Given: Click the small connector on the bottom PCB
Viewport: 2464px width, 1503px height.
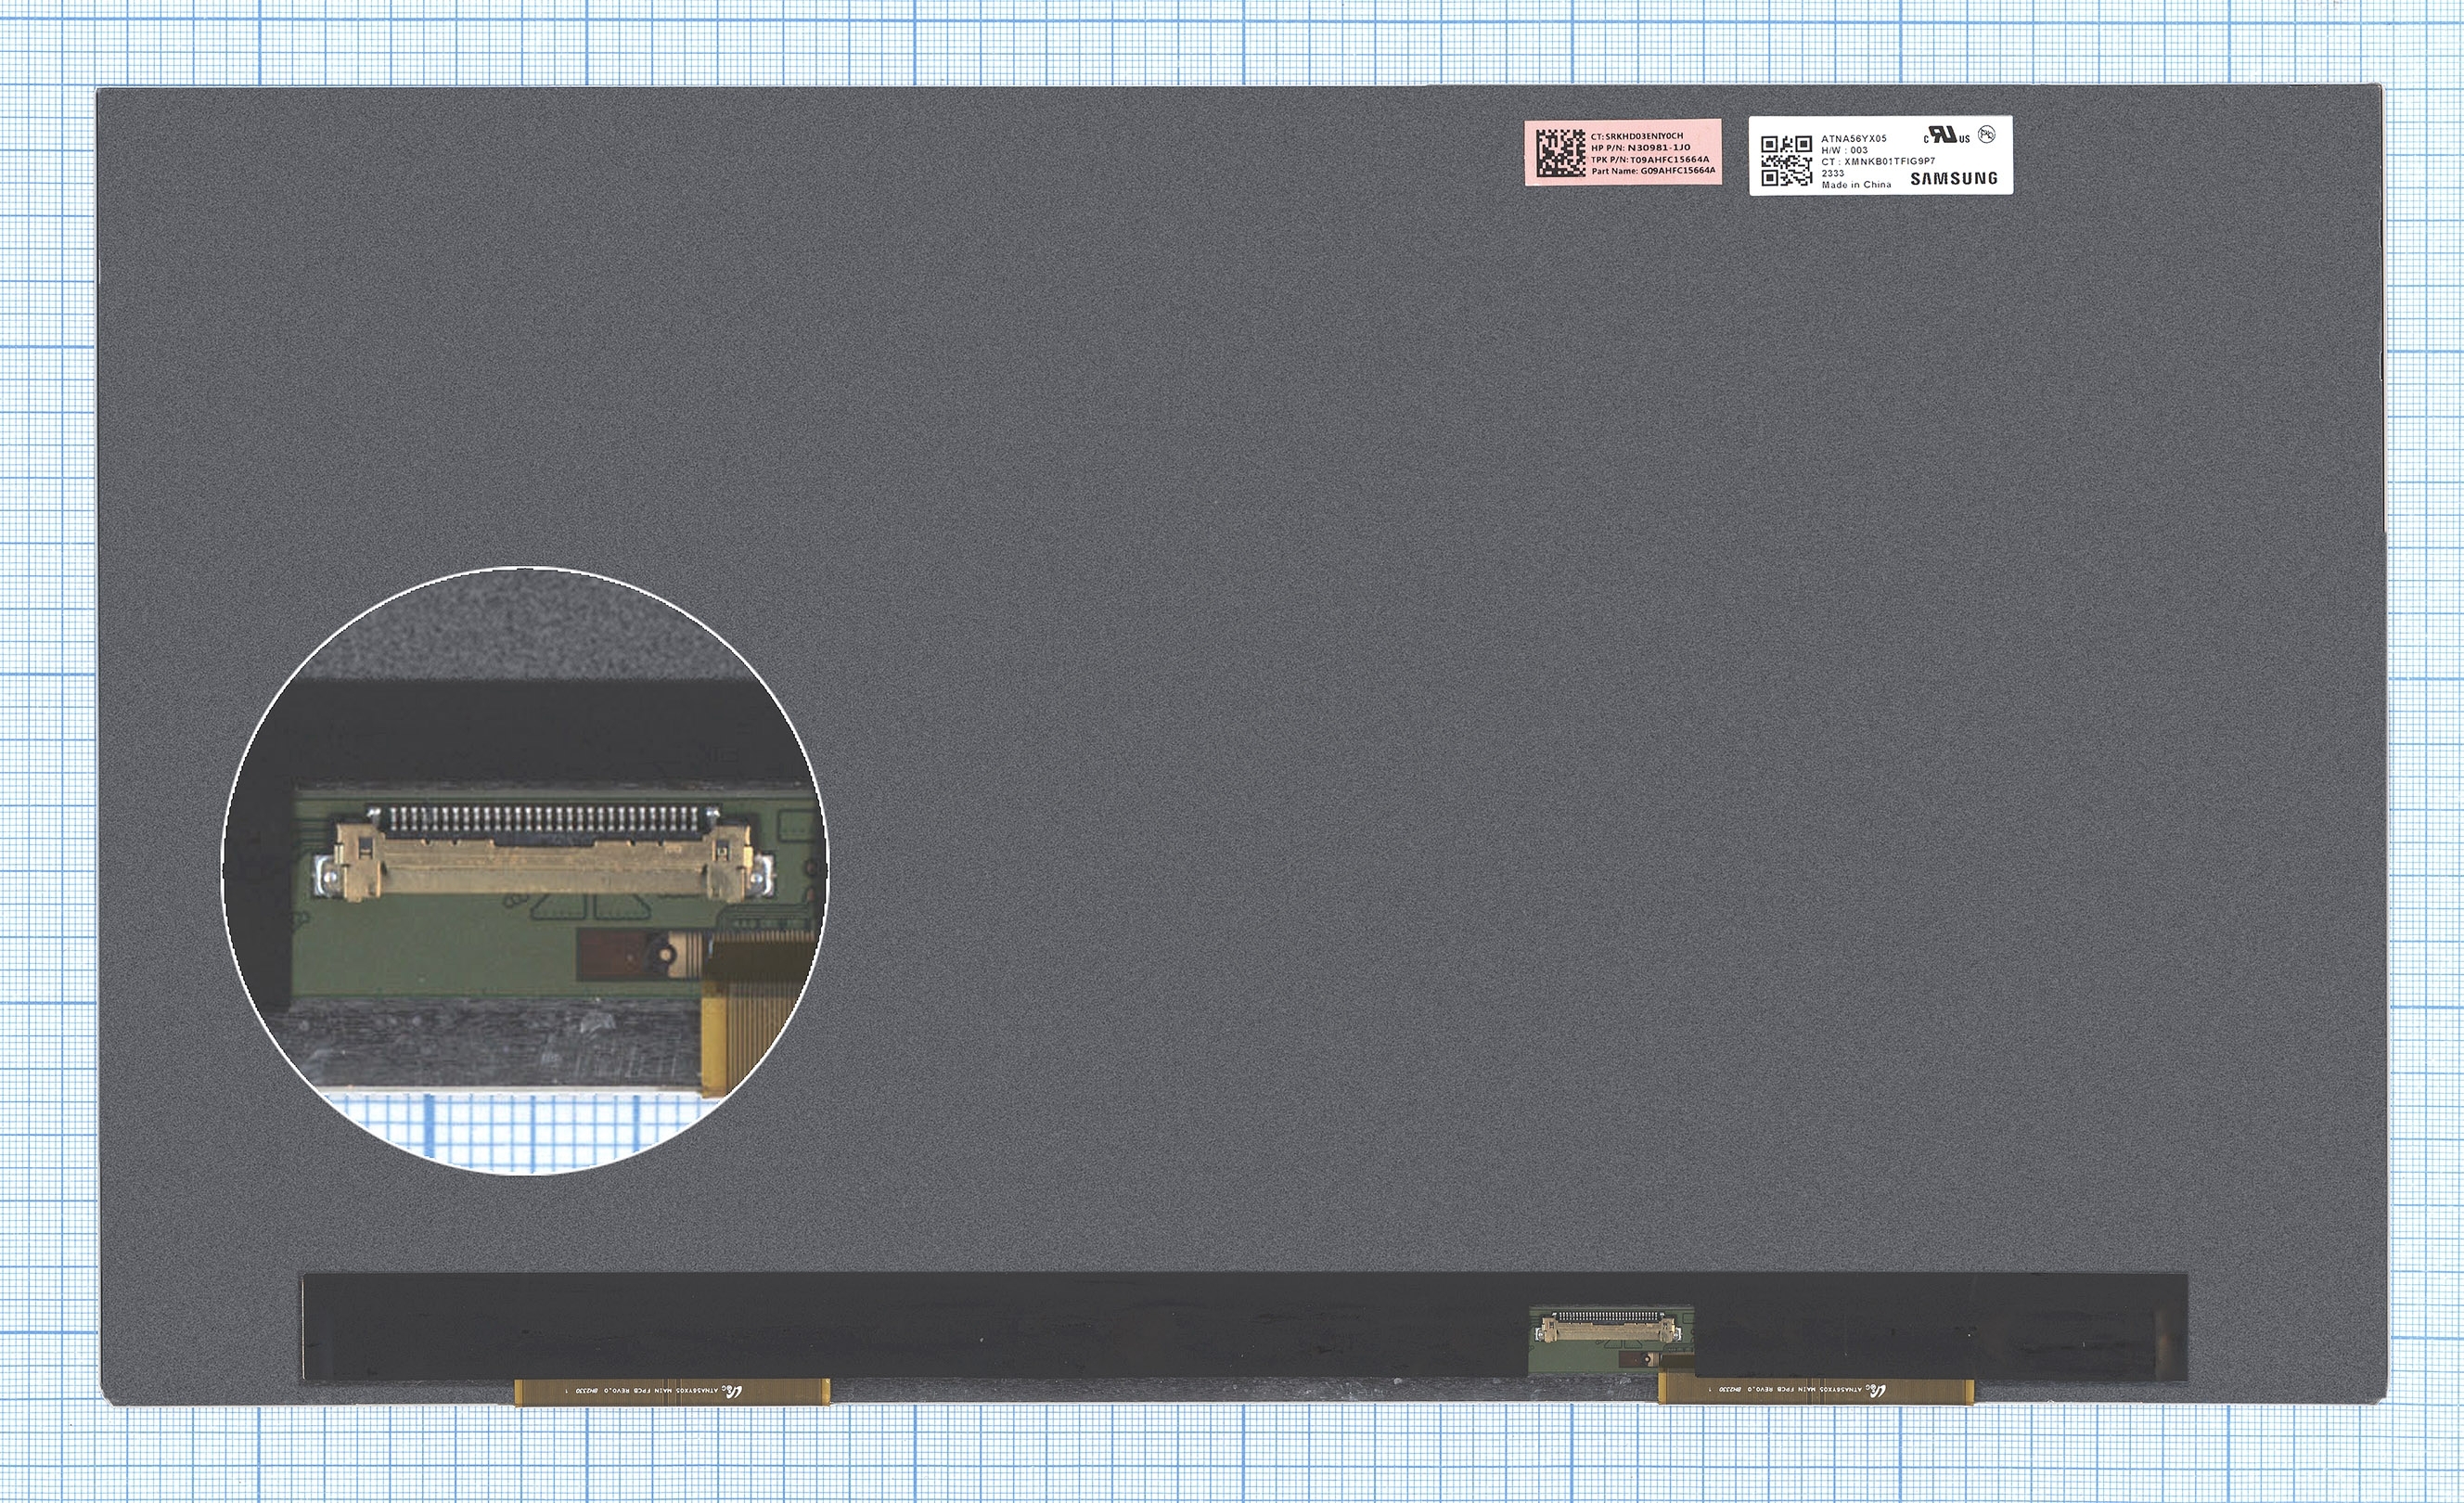Looking at the screenshot, I should coord(1608,1327).
